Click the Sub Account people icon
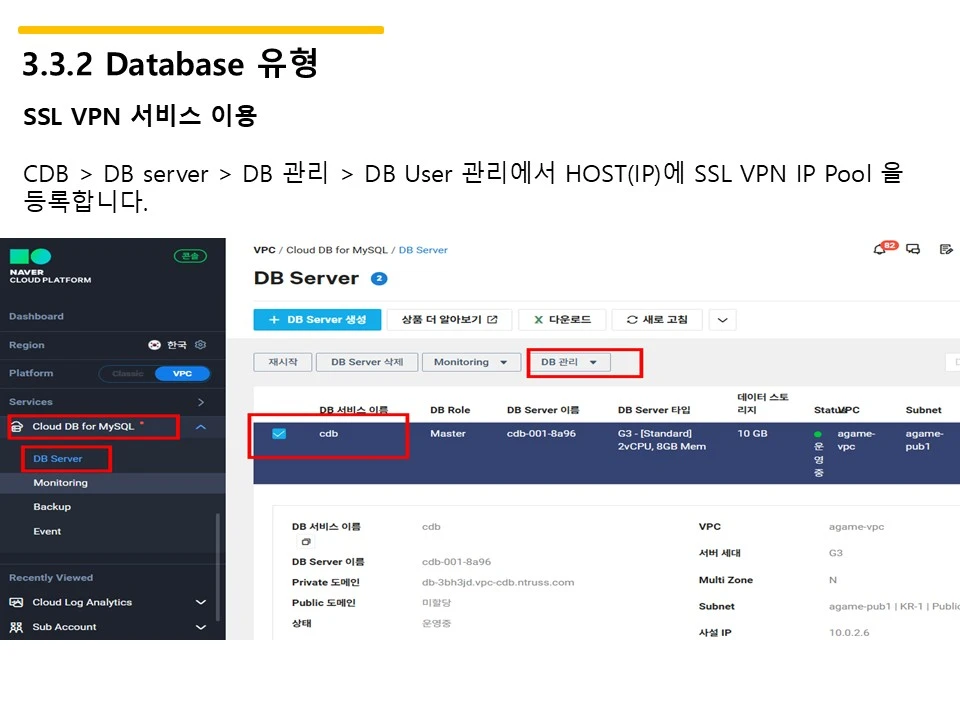Image resolution: width=960 pixels, height=720 pixels. pyautogui.click(x=17, y=627)
